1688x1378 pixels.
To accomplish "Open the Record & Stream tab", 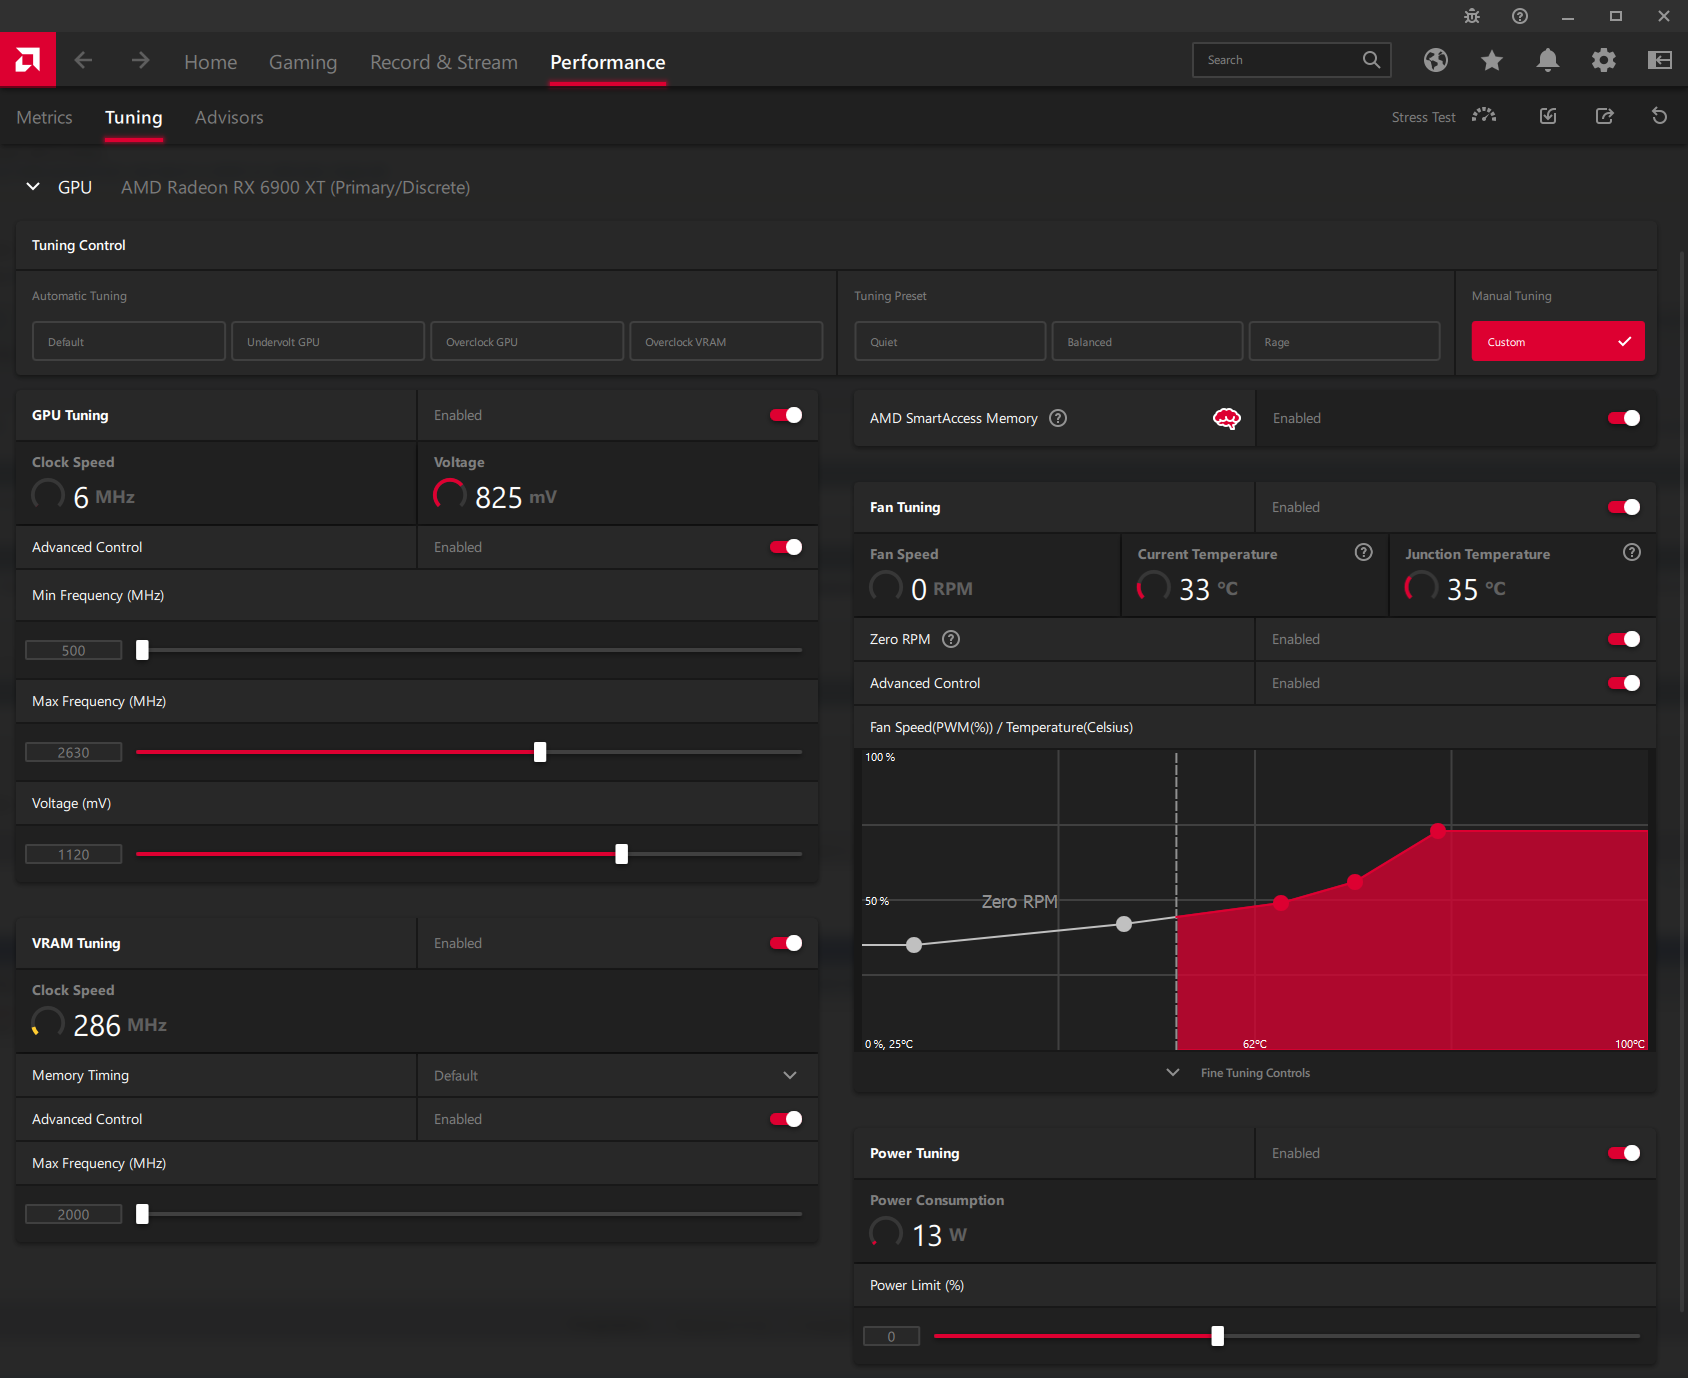I will point(444,62).
